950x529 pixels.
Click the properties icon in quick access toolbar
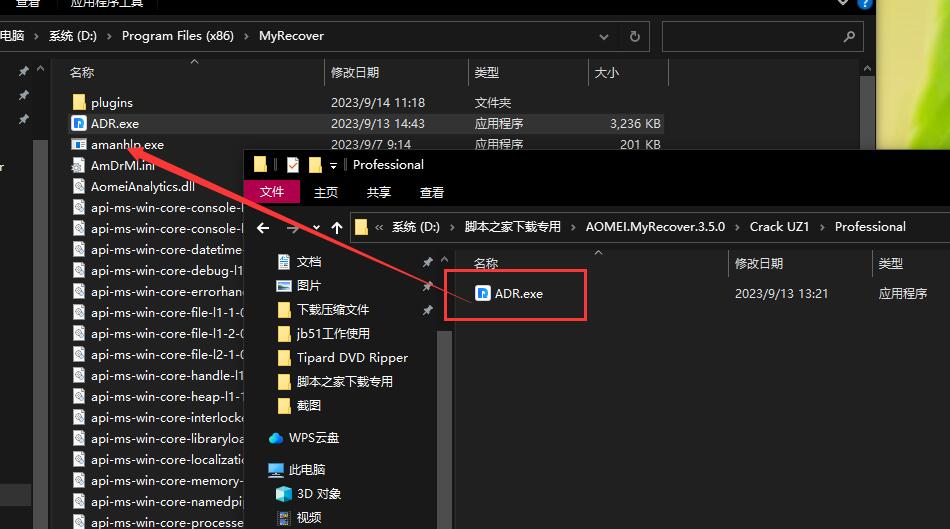[293, 165]
